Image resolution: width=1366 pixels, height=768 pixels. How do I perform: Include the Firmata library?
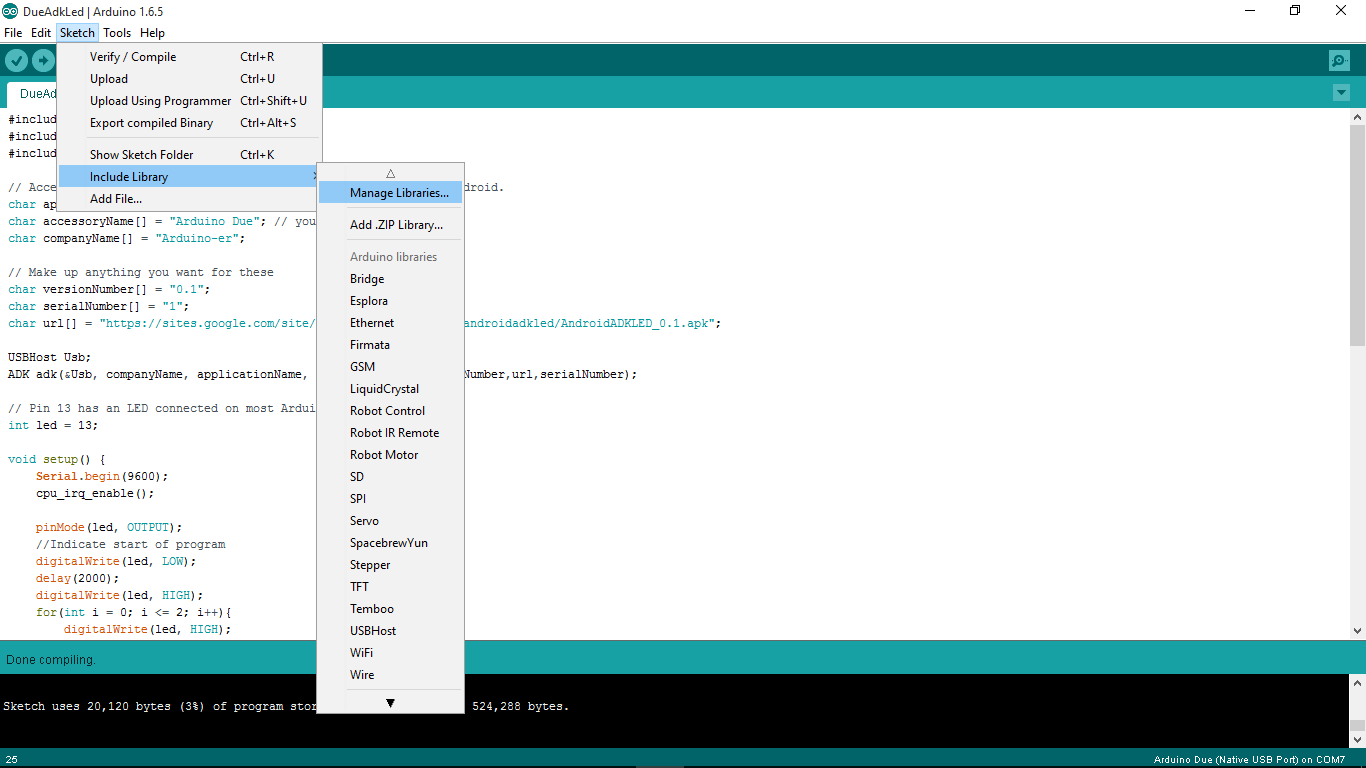click(390, 345)
